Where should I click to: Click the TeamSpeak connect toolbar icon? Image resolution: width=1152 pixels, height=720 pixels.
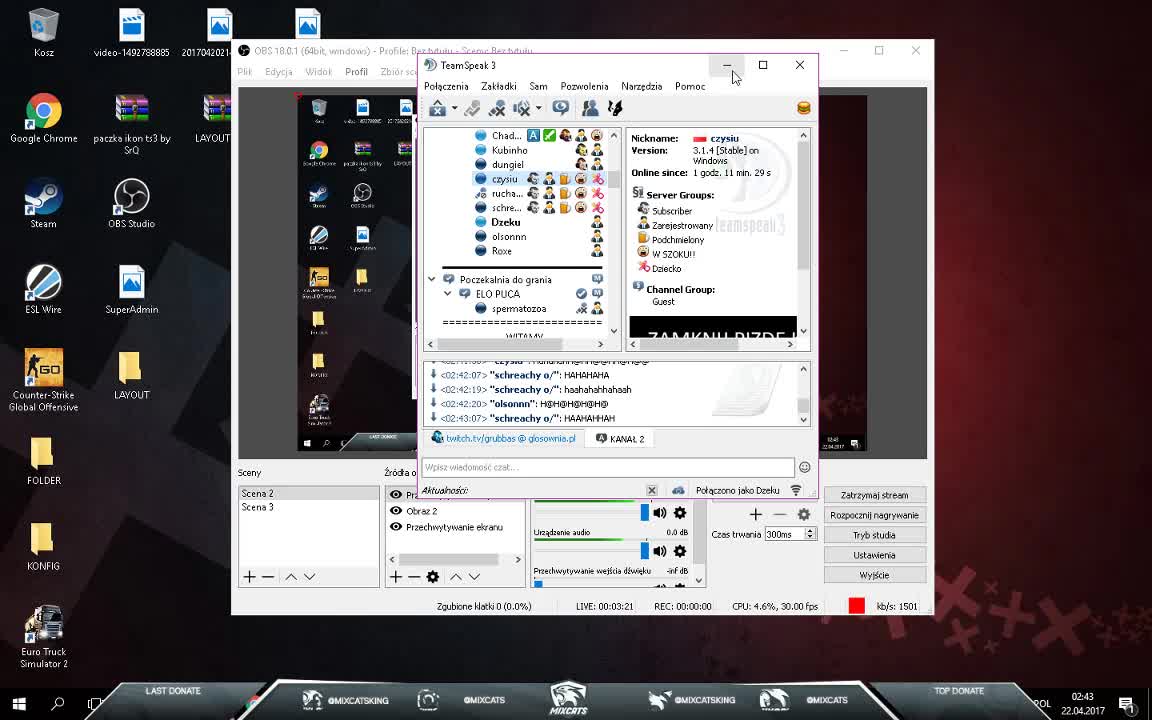[437, 108]
